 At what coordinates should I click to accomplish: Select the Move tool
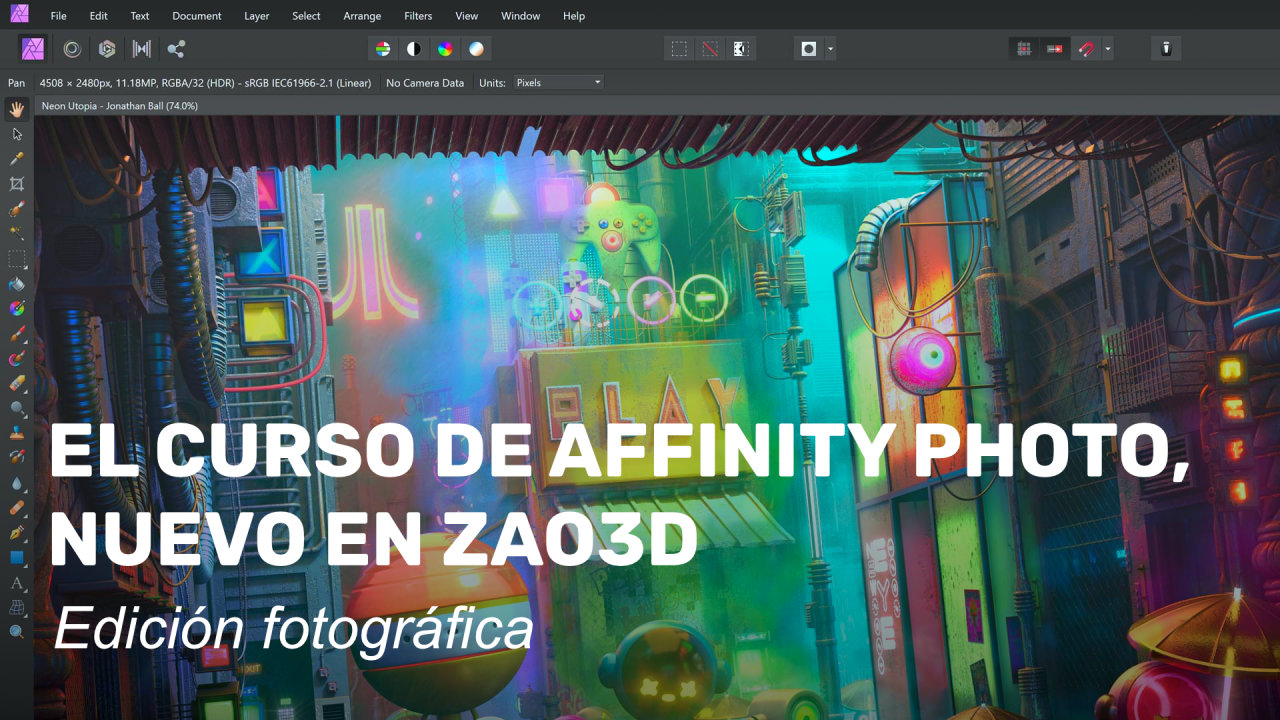[x=16, y=133]
